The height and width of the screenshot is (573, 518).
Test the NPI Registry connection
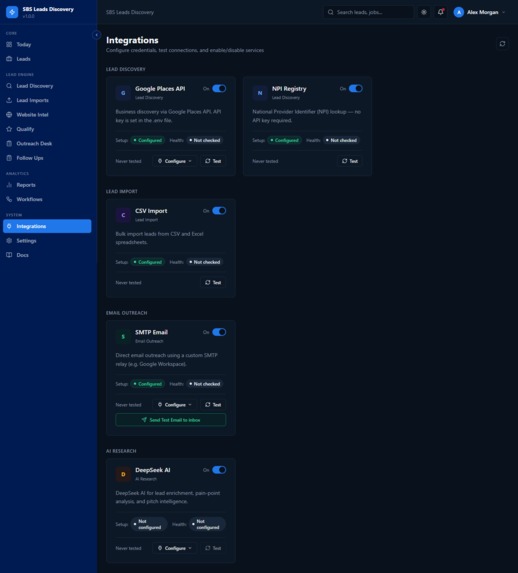point(350,161)
